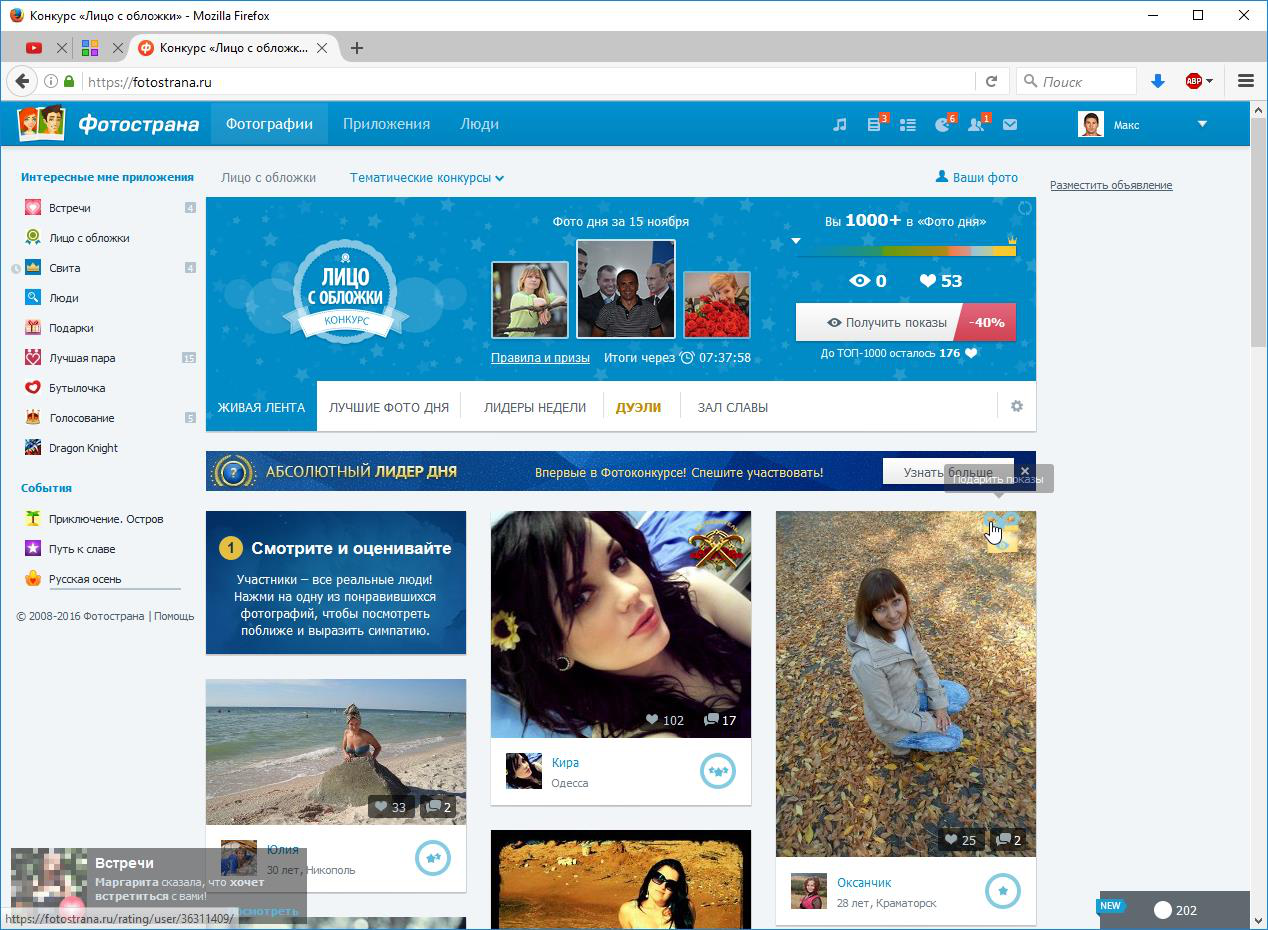Image resolution: width=1268 pixels, height=930 pixels.
Task: Open the mail envelope icon
Action: click(x=1010, y=125)
